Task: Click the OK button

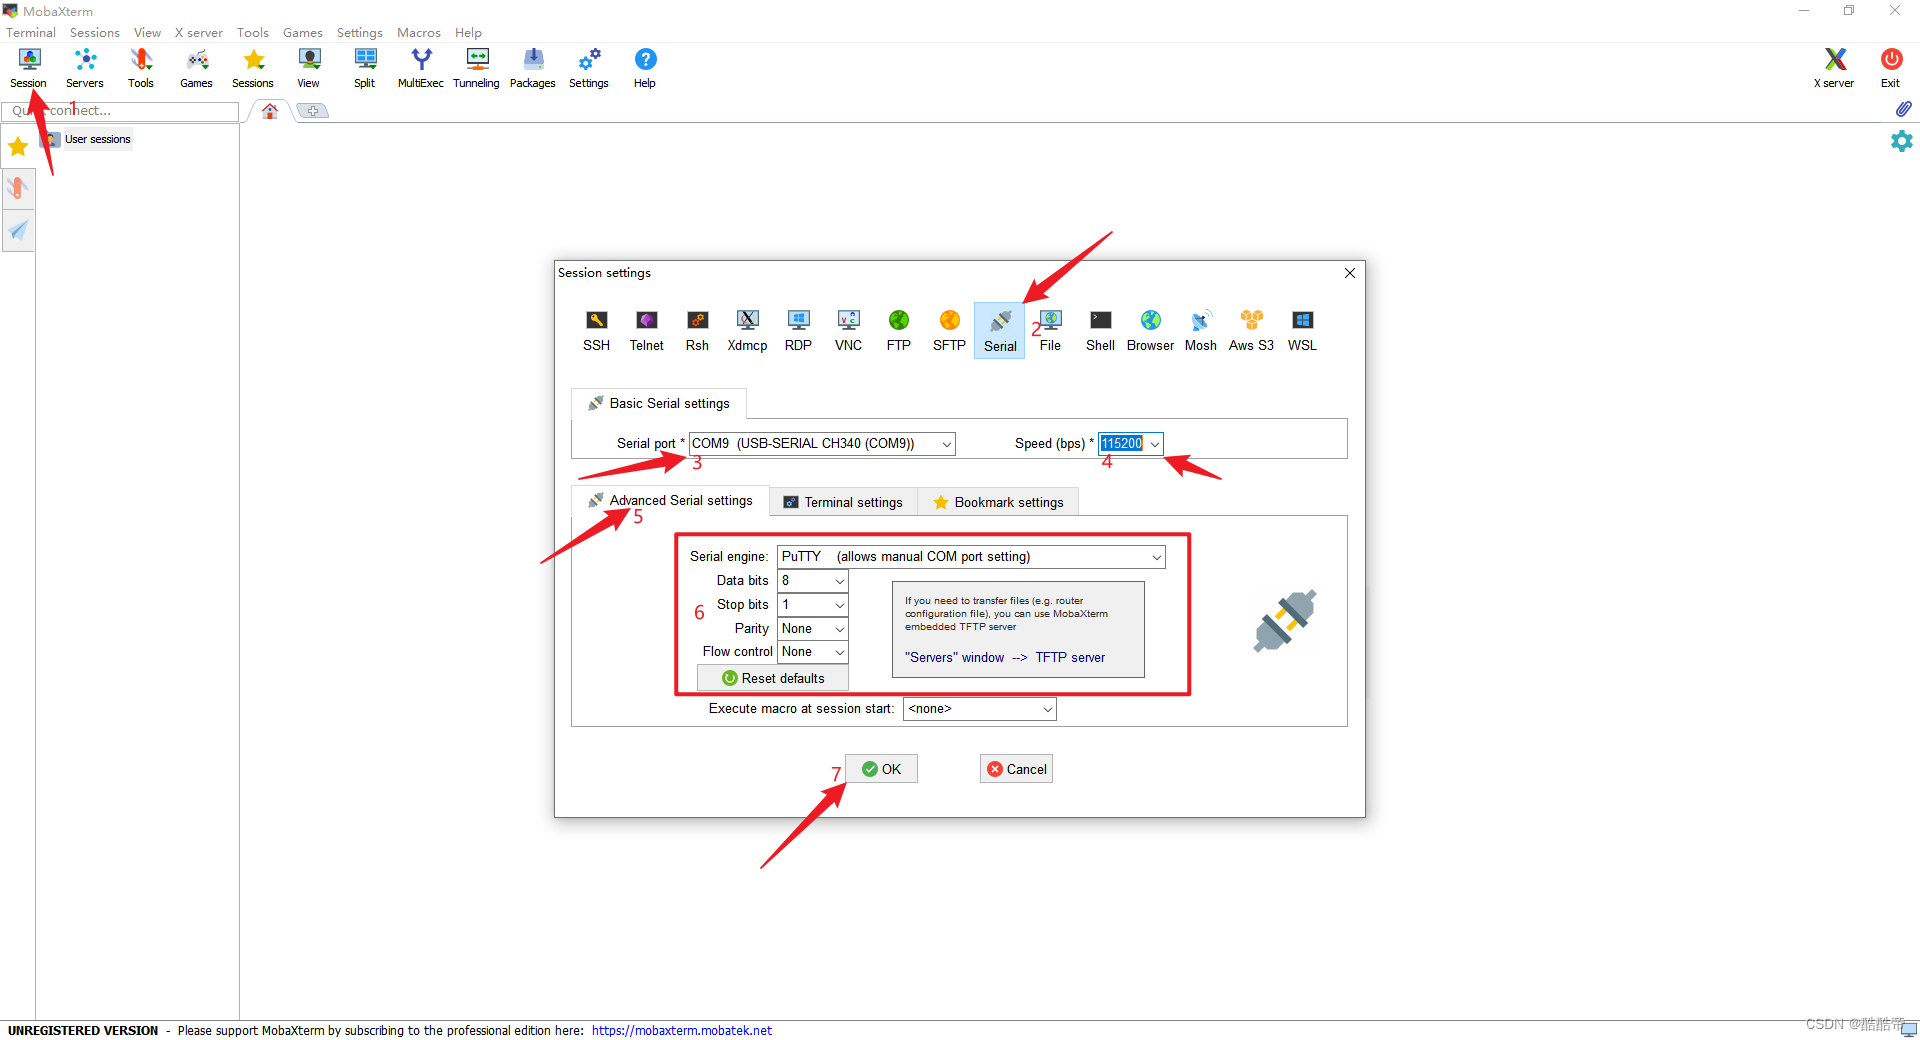Action: [x=882, y=769]
